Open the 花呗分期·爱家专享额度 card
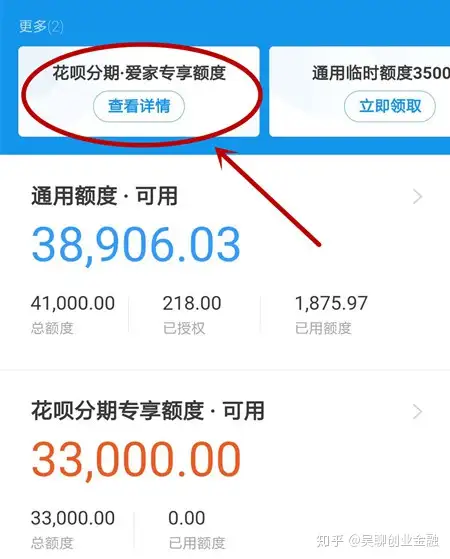450x559 pixels. (139, 92)
